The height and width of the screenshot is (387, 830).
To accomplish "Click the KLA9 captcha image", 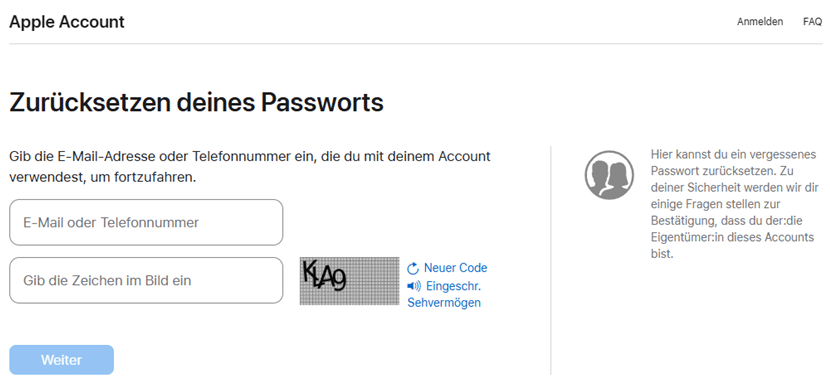I will tap(349, 281).
